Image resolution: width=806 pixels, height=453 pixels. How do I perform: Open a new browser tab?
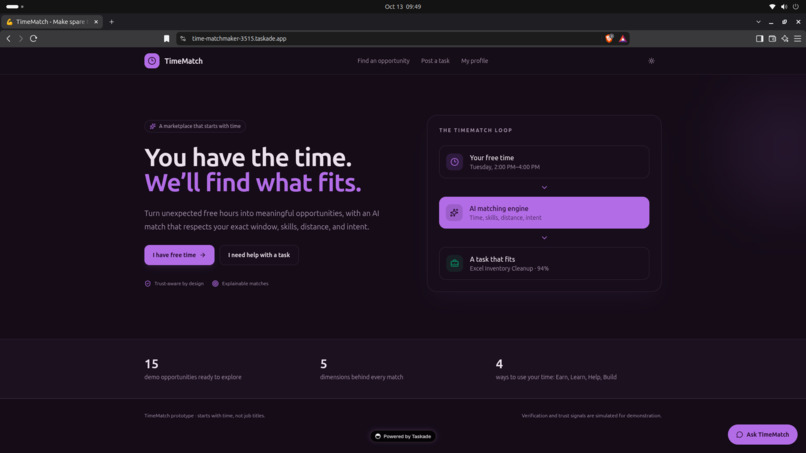point(112,22)
